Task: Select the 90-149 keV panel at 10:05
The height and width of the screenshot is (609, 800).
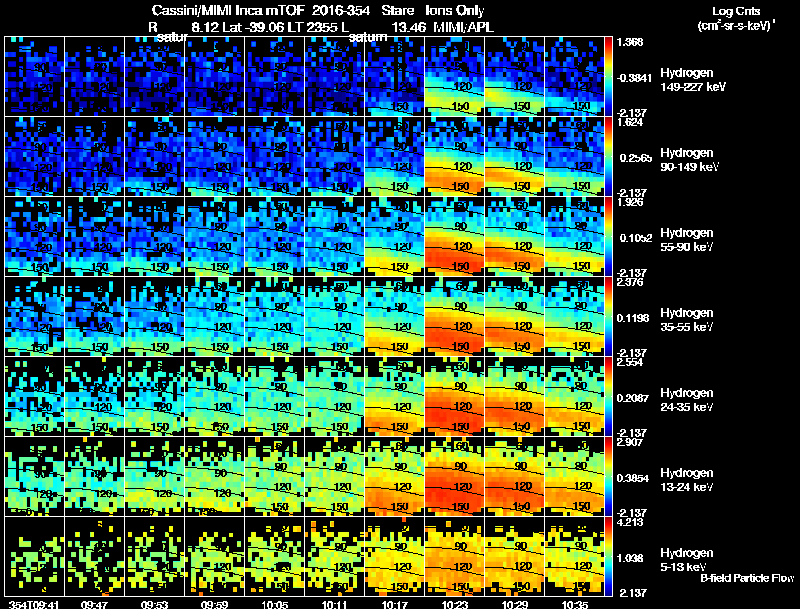Action: [274, 157]
